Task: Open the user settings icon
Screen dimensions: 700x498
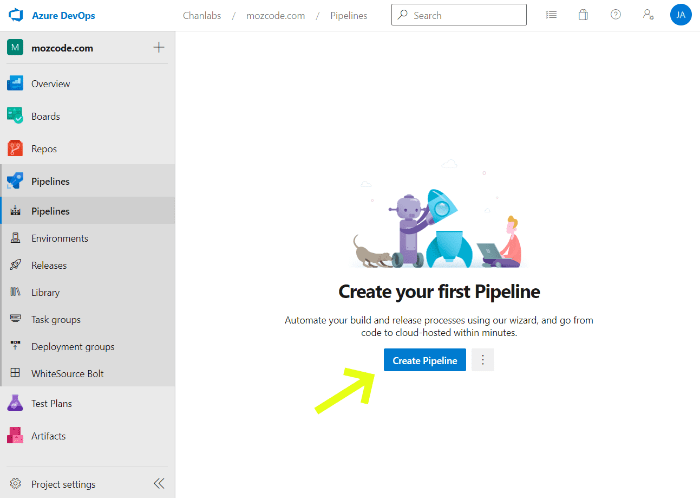Action: tap(647, 15)
